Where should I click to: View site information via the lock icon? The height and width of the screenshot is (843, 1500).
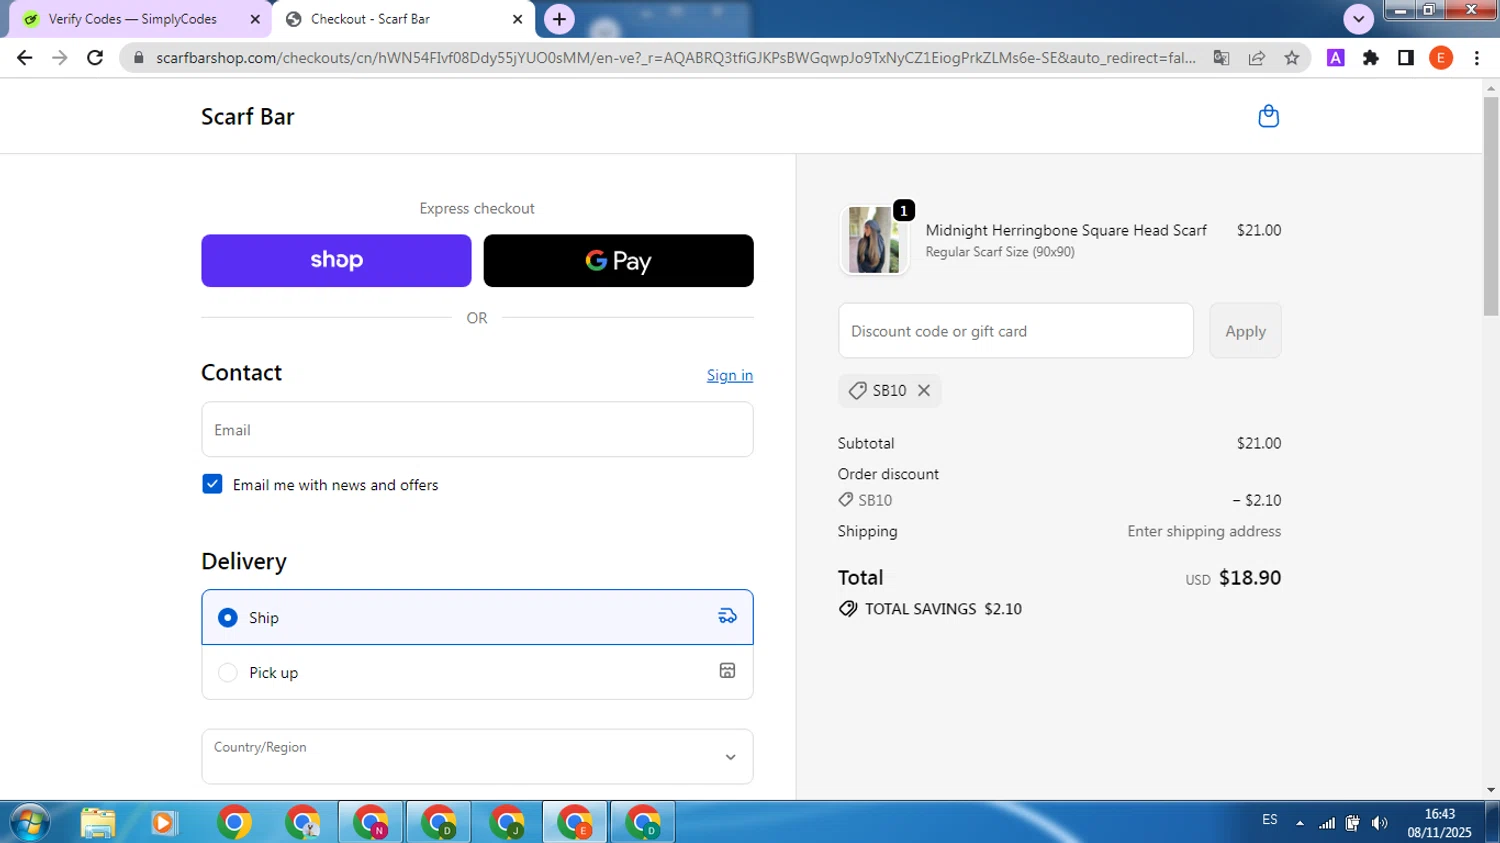pos(138,58)
